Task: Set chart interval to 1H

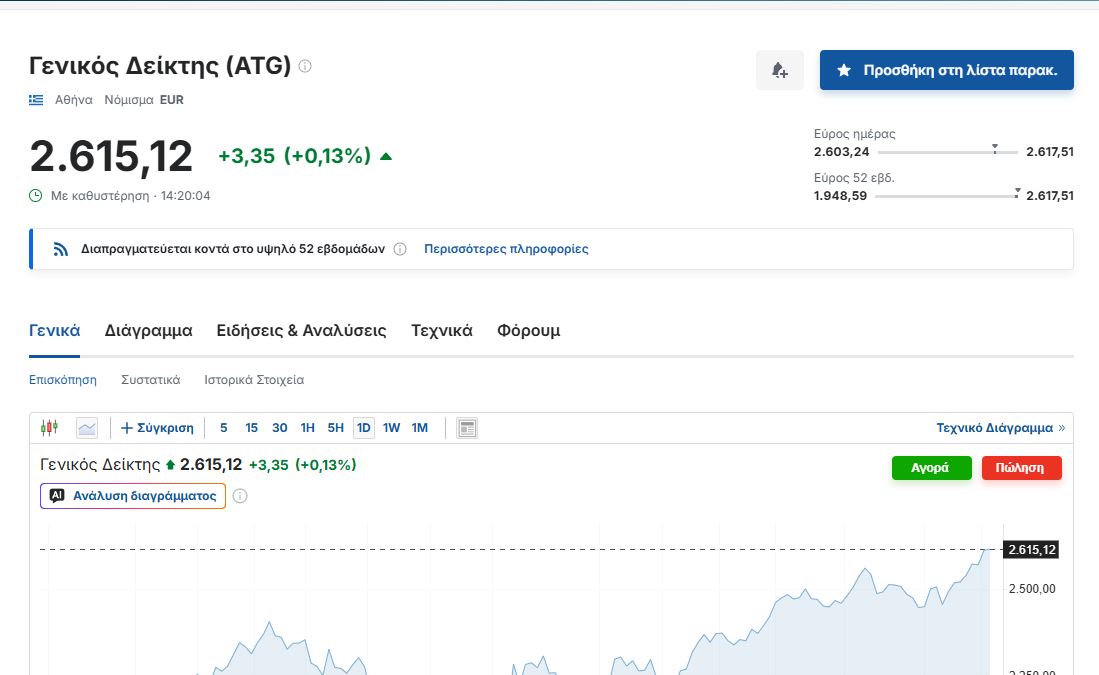Action: coord(308,428)
